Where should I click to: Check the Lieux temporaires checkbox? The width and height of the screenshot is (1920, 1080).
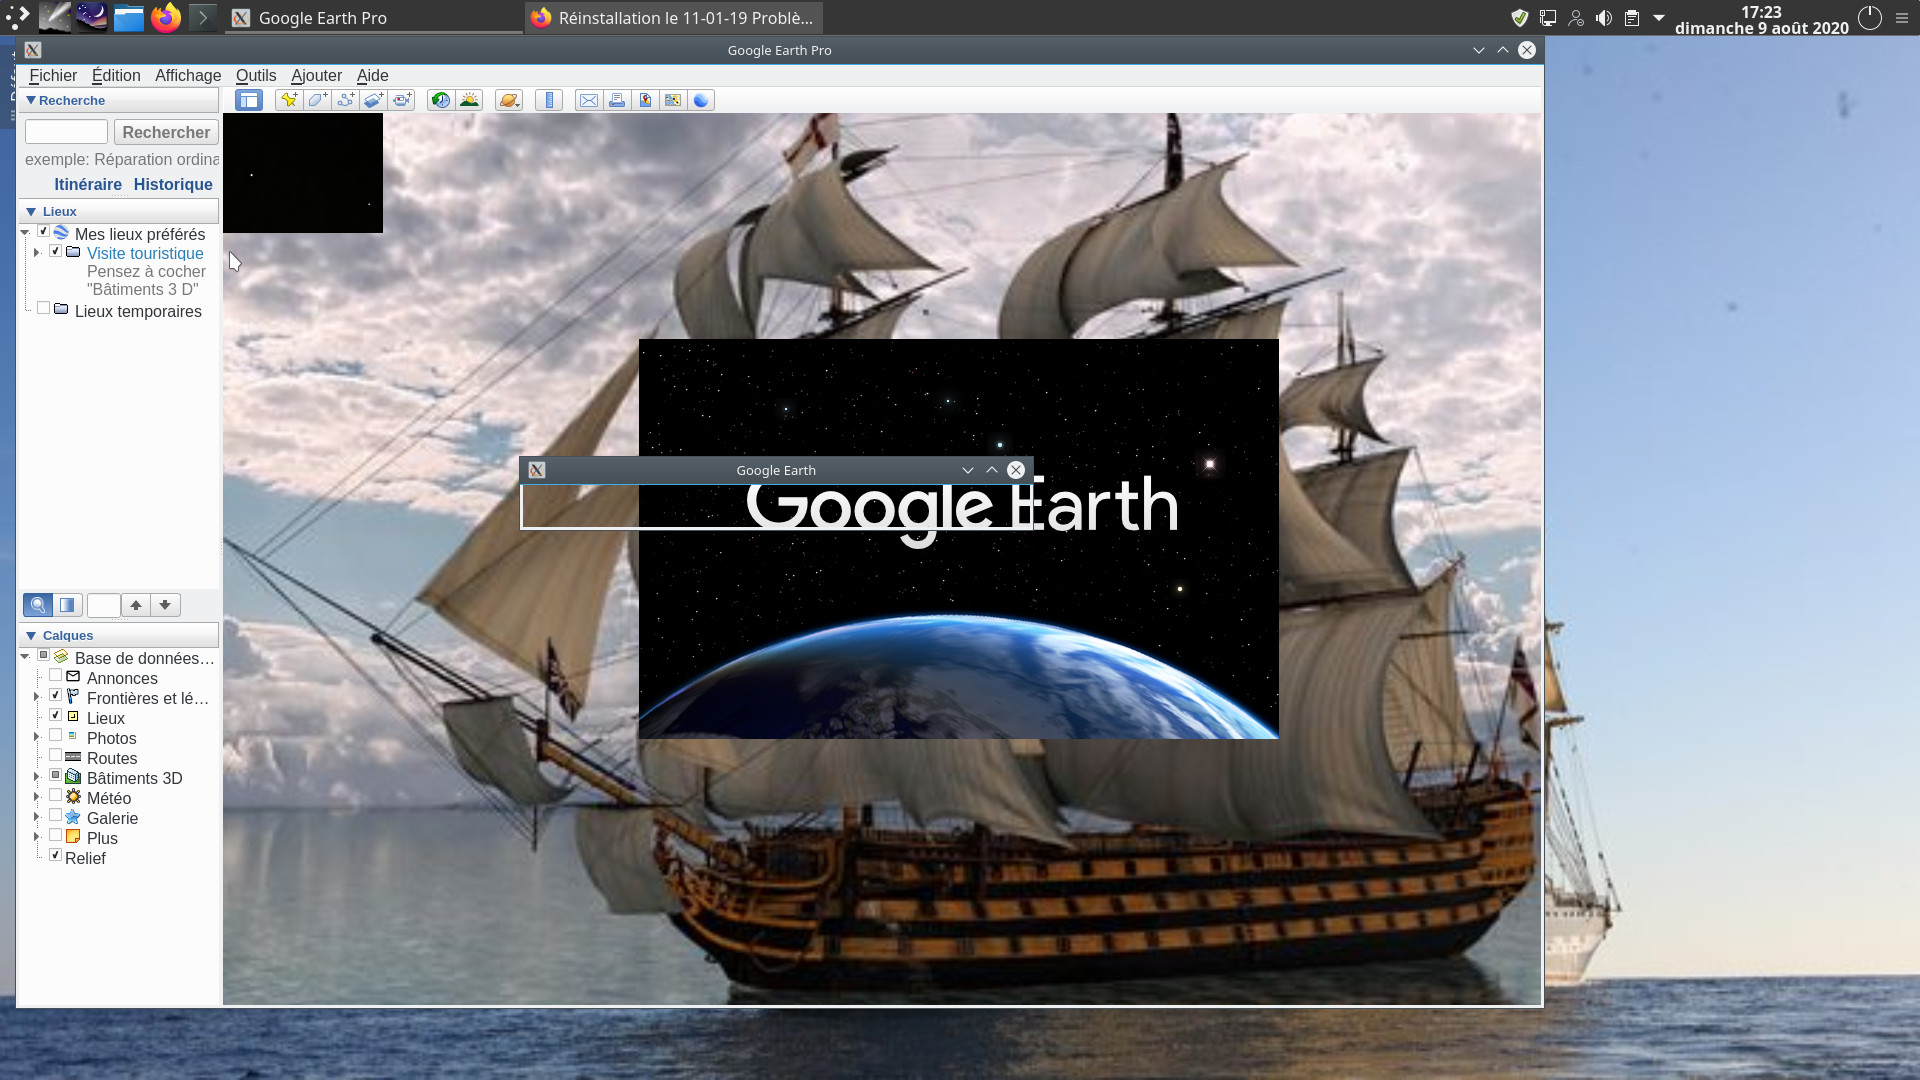(x=43, y=309)
